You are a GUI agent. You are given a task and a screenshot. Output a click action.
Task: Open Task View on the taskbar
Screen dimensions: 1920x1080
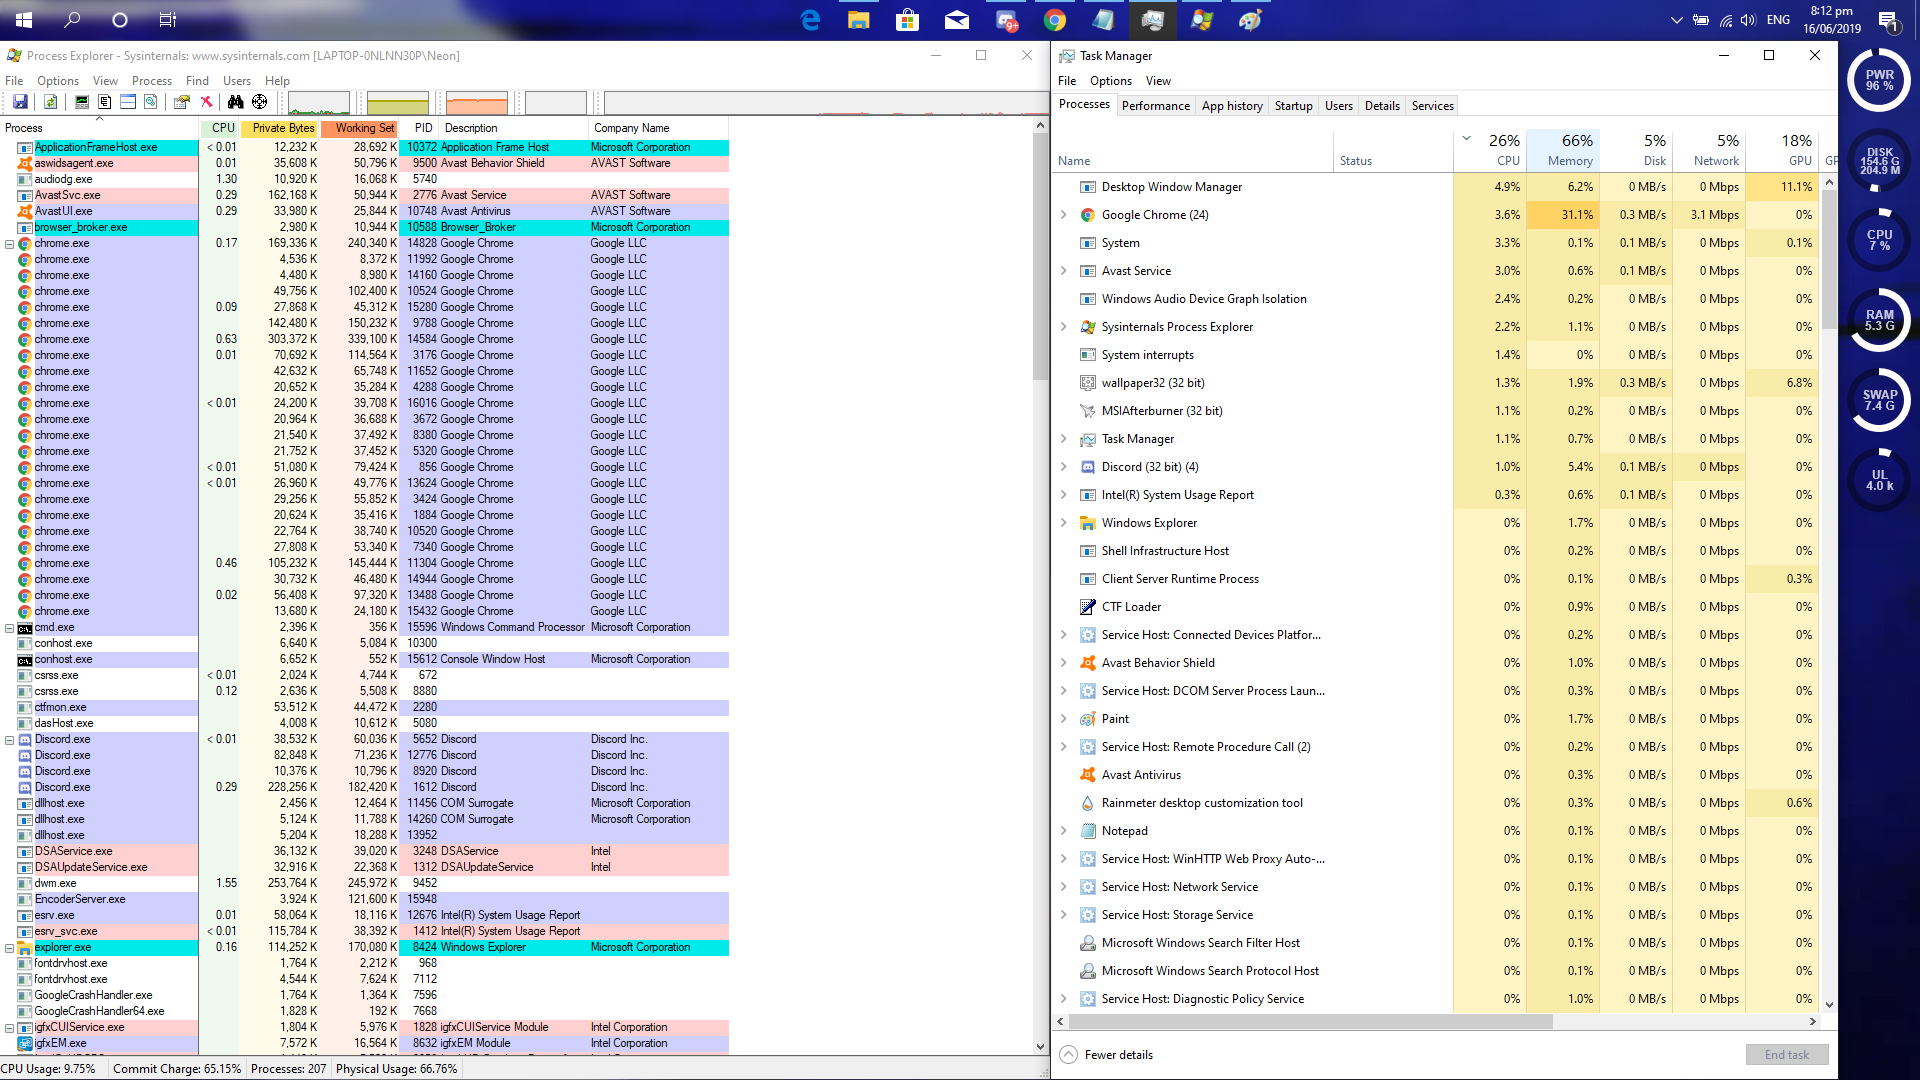tap(168, 20)
